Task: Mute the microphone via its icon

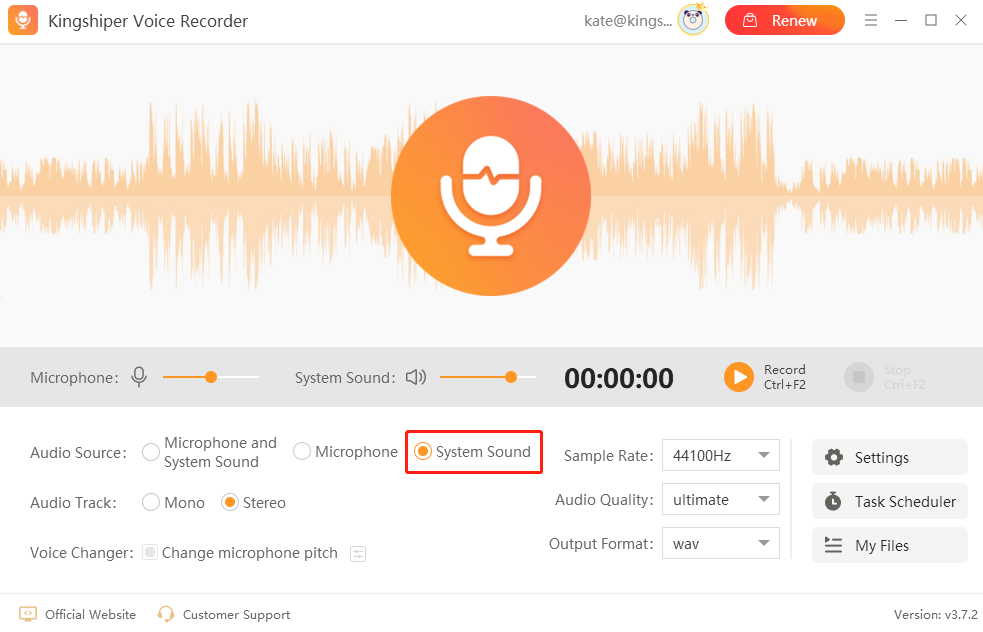Action: coord(139,377)
